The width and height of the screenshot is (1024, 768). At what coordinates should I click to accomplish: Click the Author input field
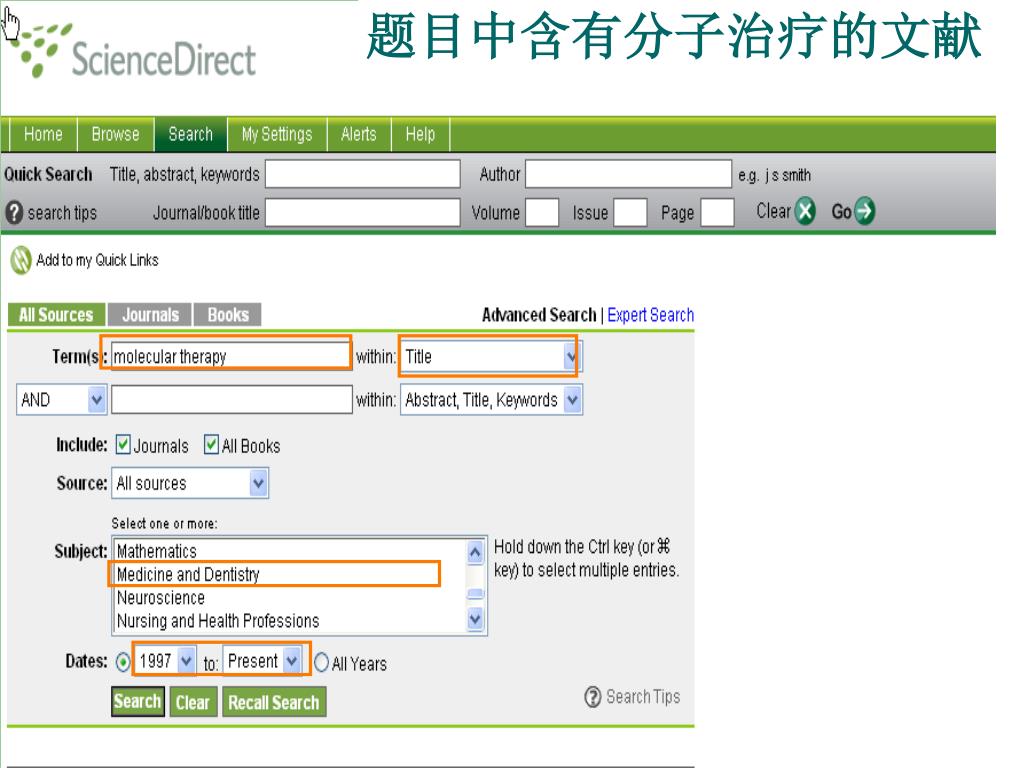[628, 174]
